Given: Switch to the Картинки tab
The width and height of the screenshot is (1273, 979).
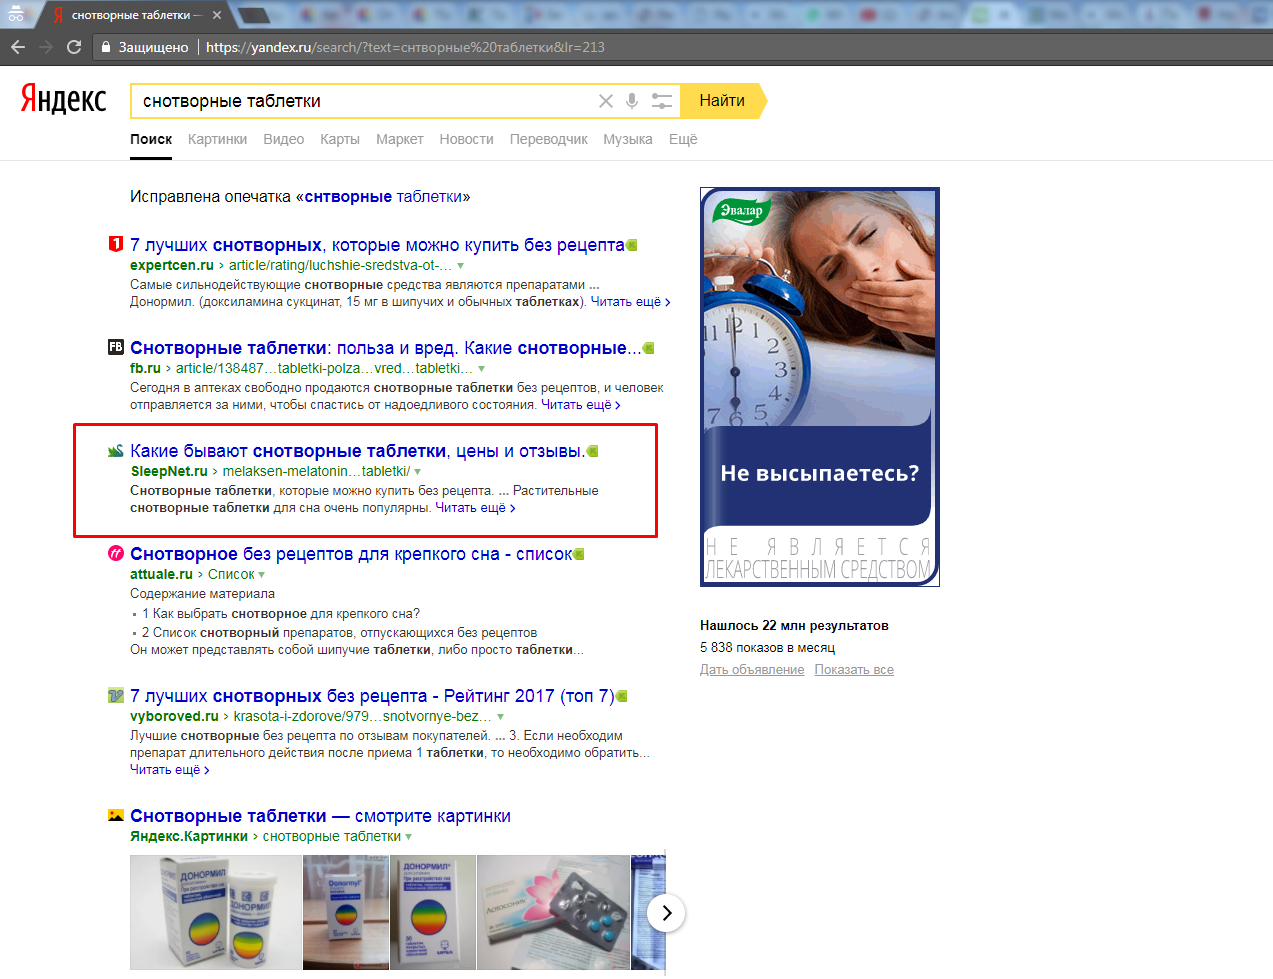Looking at the screenshot, I should click(217, 139).
